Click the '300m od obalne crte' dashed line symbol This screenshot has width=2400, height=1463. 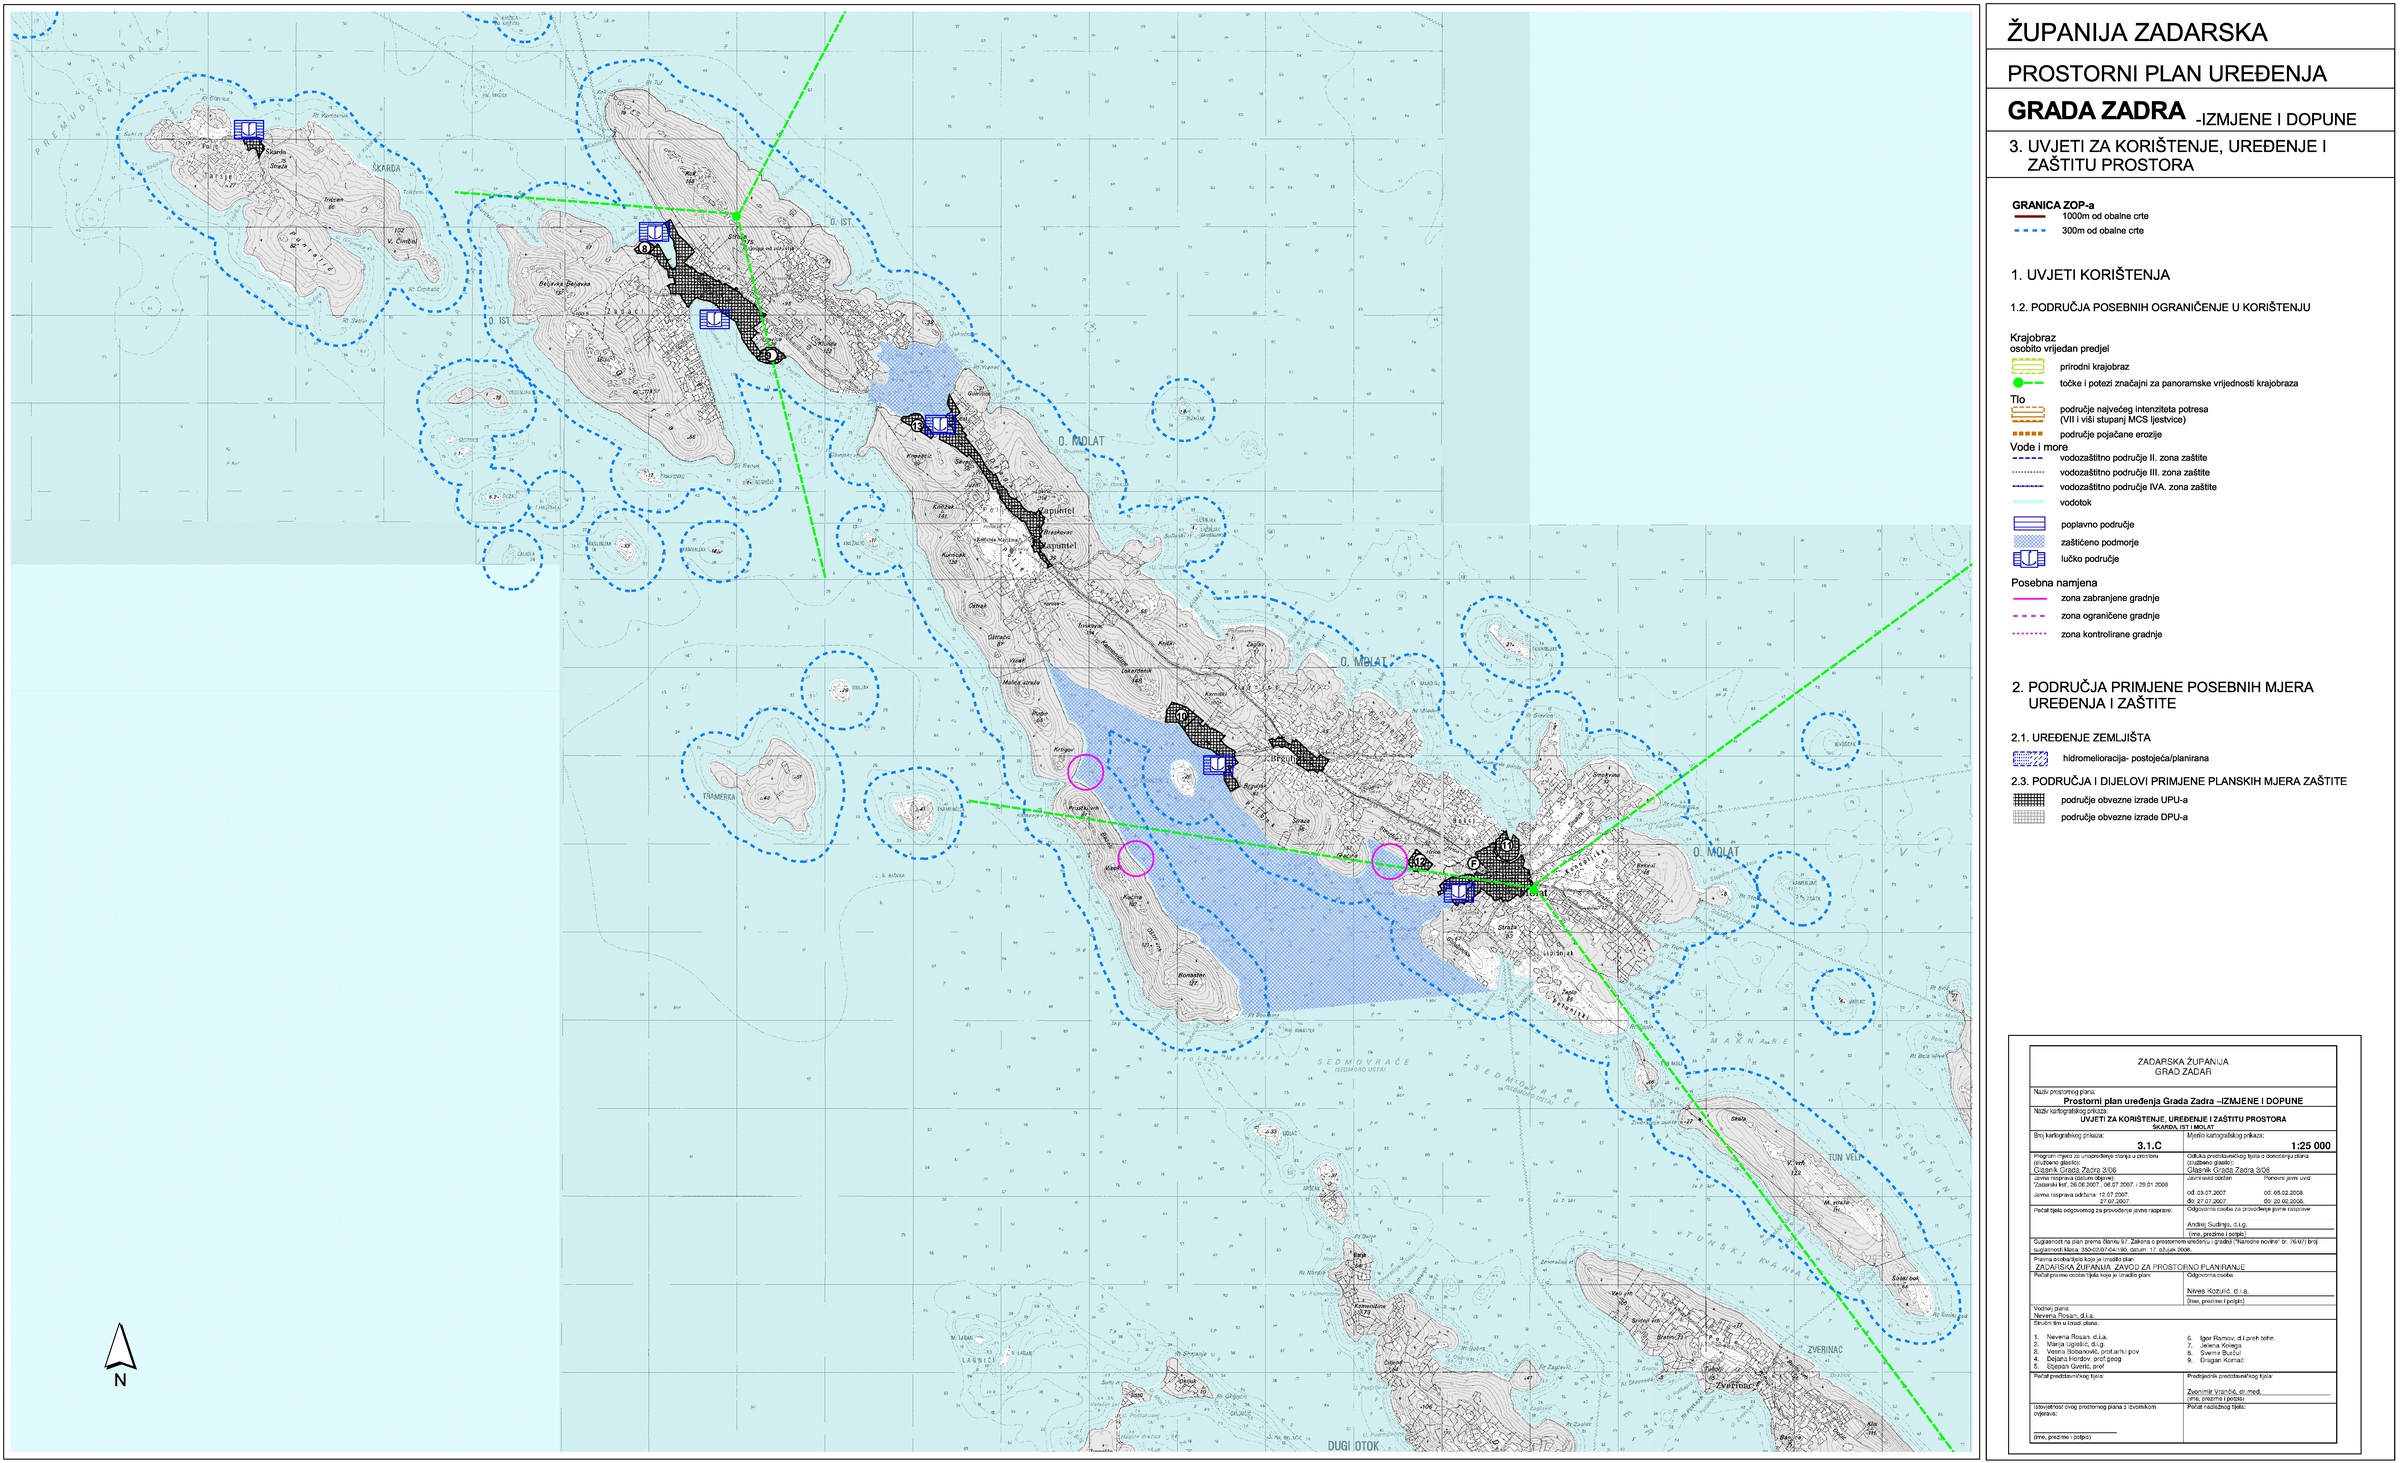point(2029,231)
